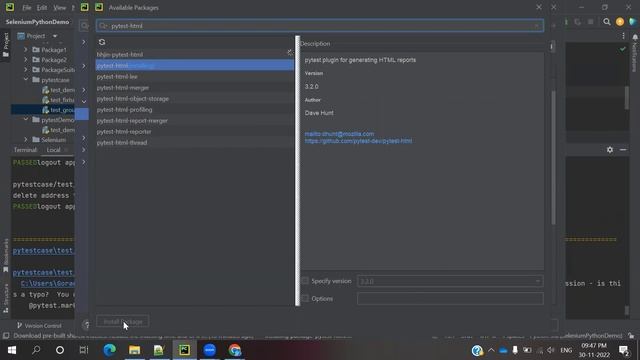This screenshot has width=640, height=360.
Task: Open the Bookmarks side tab
Action: 6,256
